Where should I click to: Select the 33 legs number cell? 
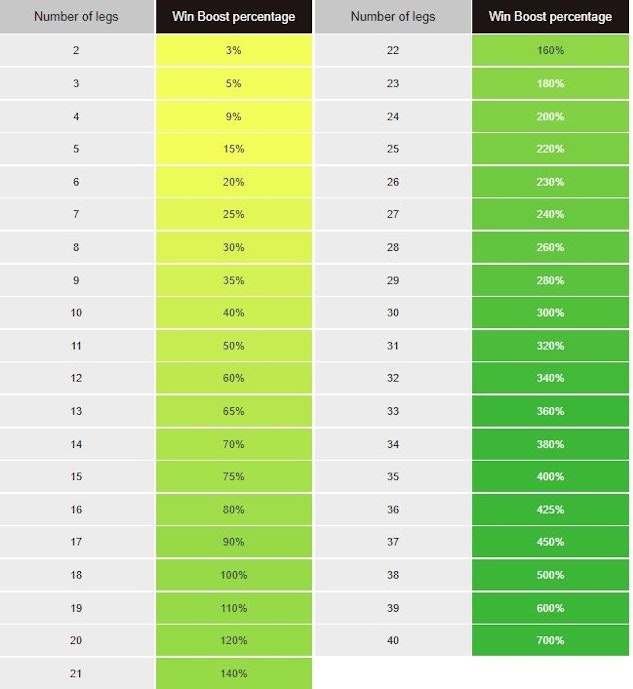coord(392,411)
